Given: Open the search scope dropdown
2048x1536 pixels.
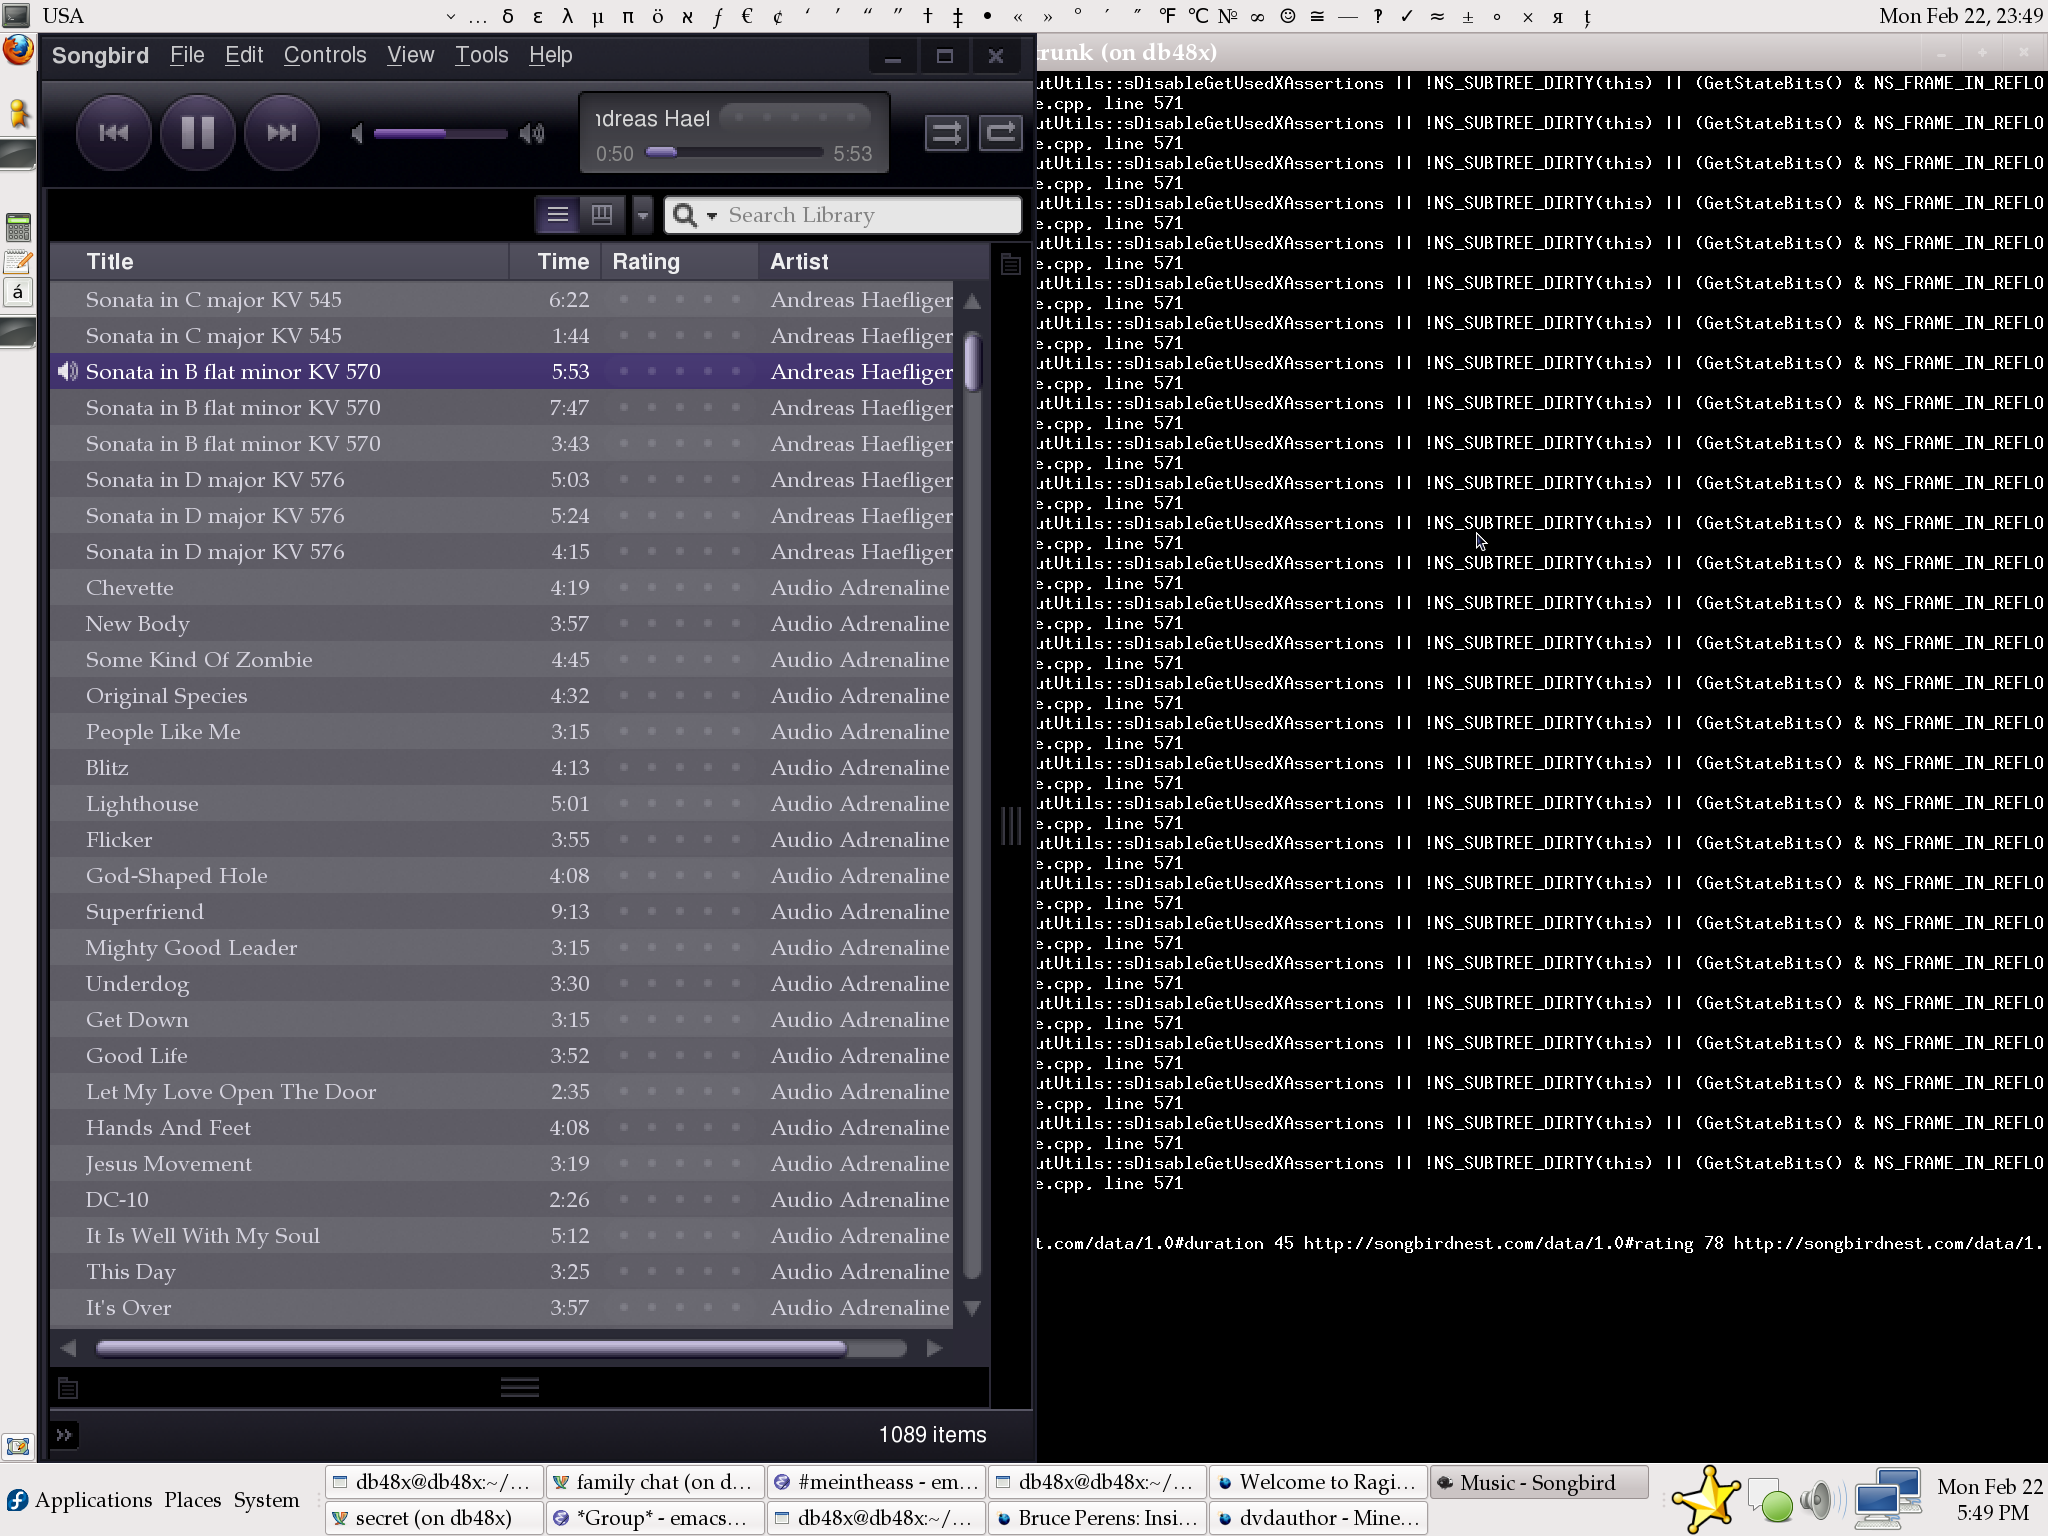Looking at the screenshot, I should coord(712,216).
